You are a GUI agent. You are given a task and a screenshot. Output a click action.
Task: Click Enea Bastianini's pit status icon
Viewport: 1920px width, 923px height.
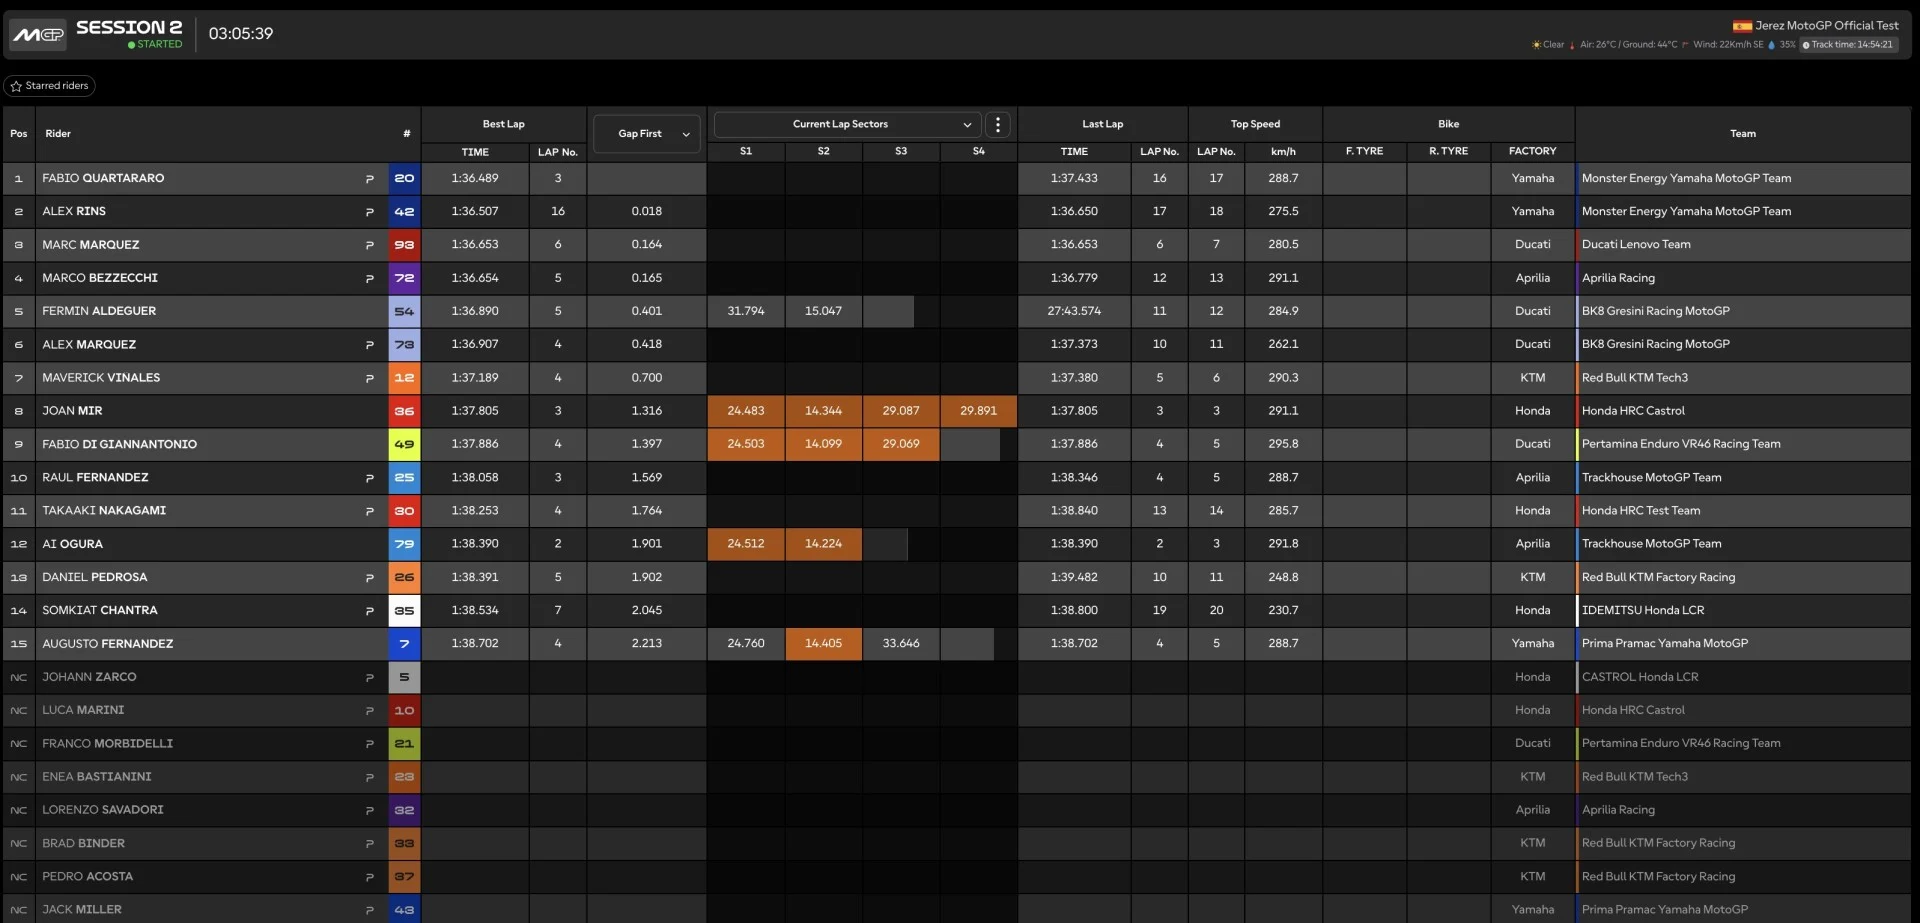[x=369, y=777]
